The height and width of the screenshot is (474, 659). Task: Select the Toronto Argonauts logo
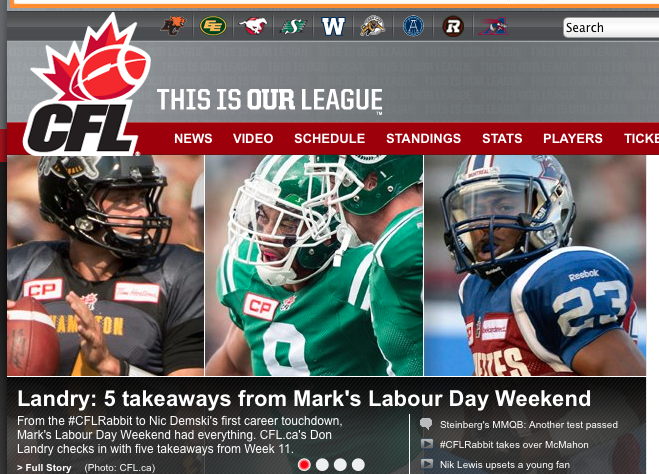tap(413, 26)
